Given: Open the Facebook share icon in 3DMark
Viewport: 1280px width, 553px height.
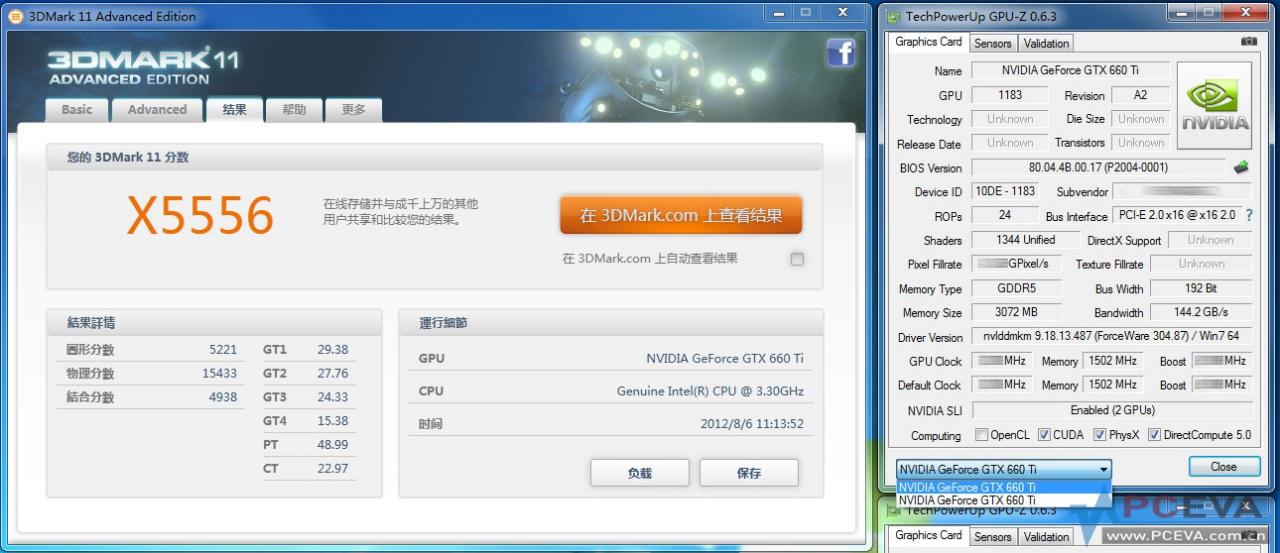Looking at the screenshot, I should tap(841, 54).
